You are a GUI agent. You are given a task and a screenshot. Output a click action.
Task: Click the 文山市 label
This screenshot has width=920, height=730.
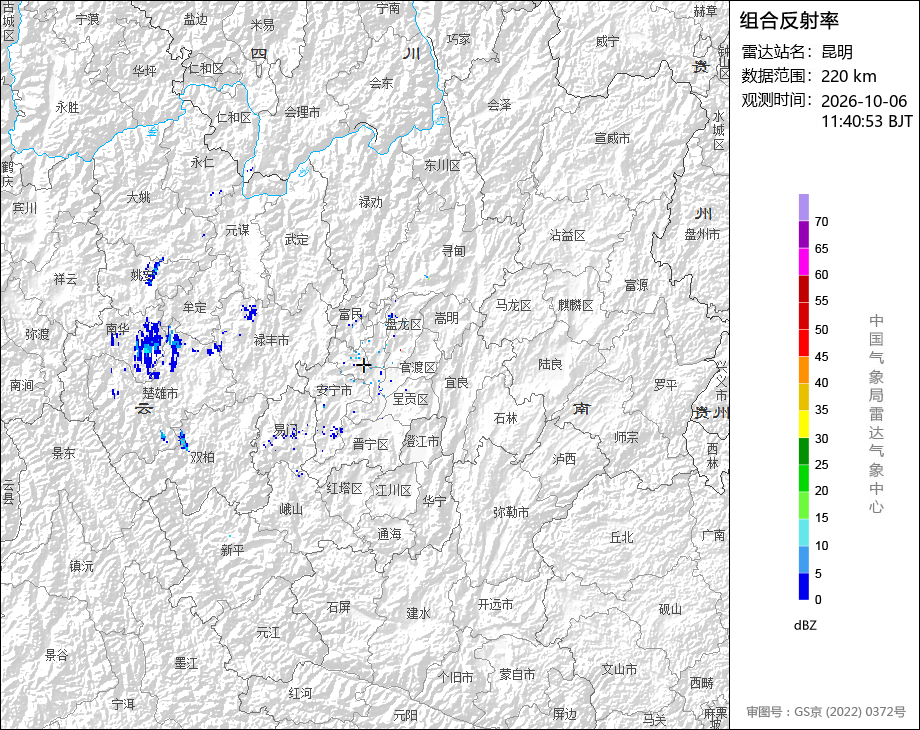click(619, 669)
